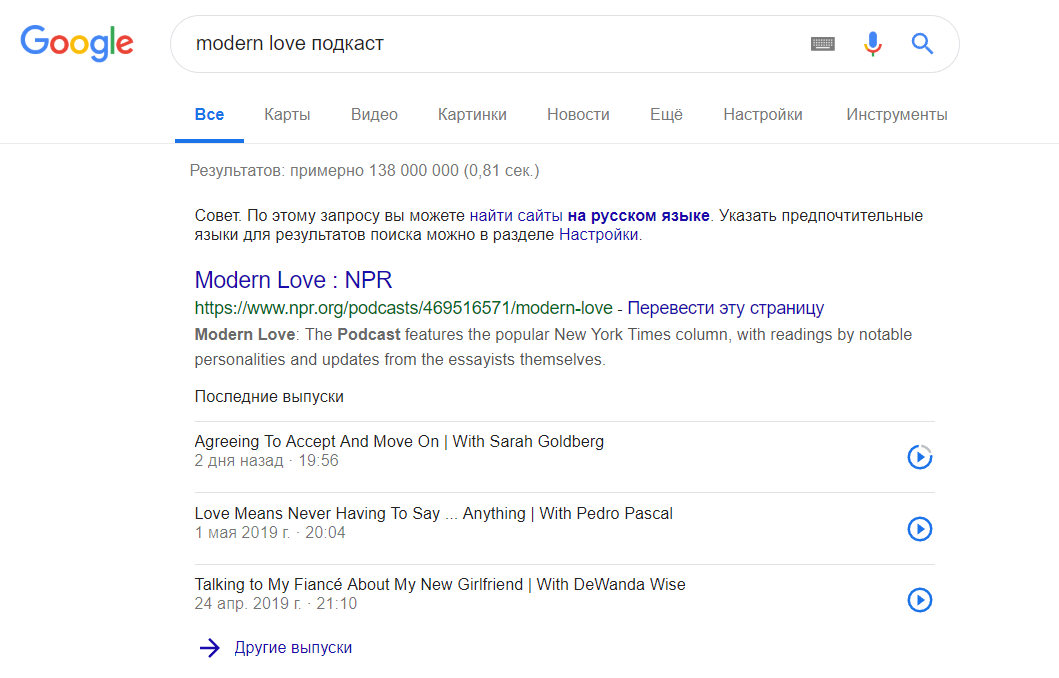Click Перевести эту страницу
Screen dimensions: 1059x678
[x=725, y=308]
